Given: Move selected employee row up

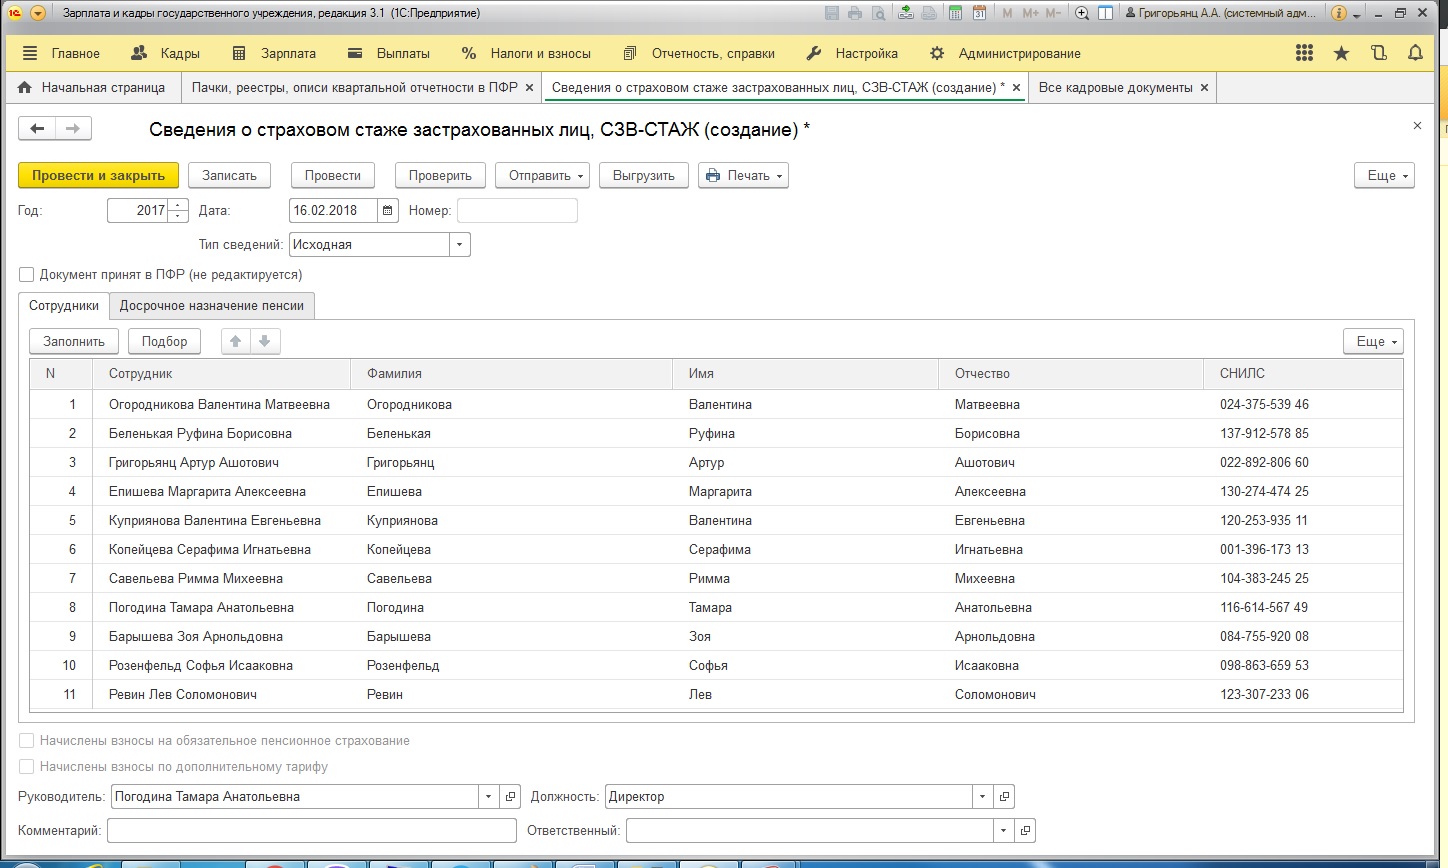Looking at the screenshot, I should click(x=236, y=342).
